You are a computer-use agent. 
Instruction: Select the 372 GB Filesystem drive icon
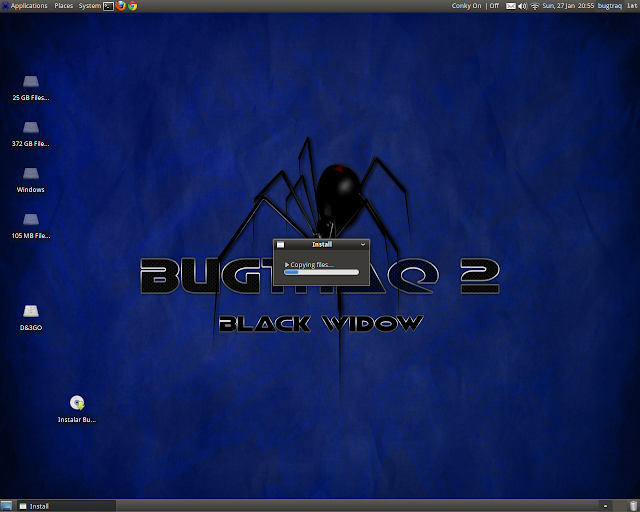pyautogui.click(x=31, y=134)
